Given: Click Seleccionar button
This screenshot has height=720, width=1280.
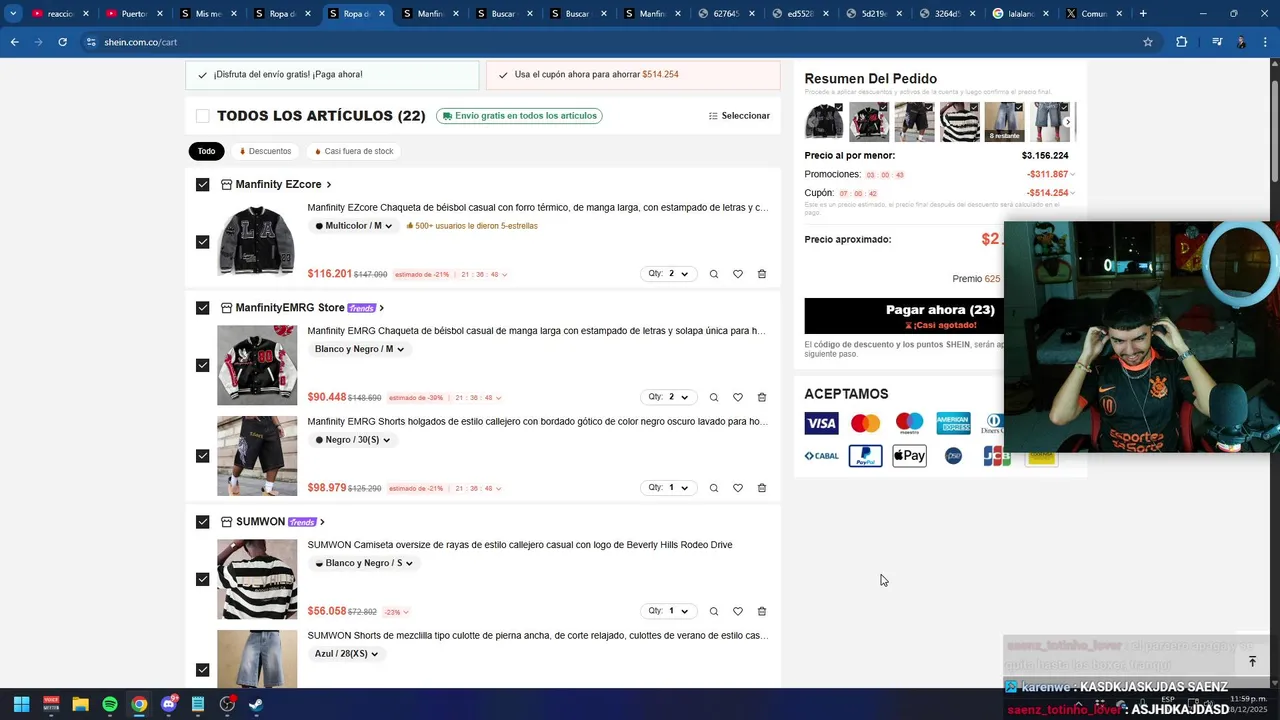Looking at the screenshot, I should click(739, 116).
